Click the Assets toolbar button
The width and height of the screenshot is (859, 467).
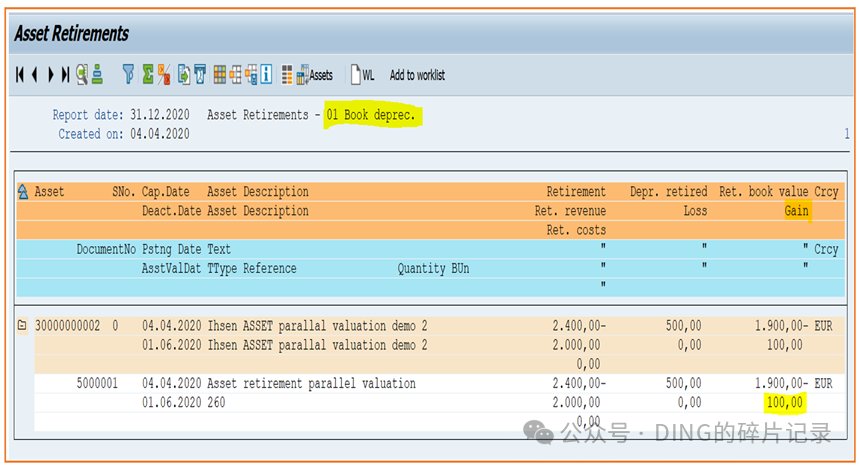click(314, 75)
